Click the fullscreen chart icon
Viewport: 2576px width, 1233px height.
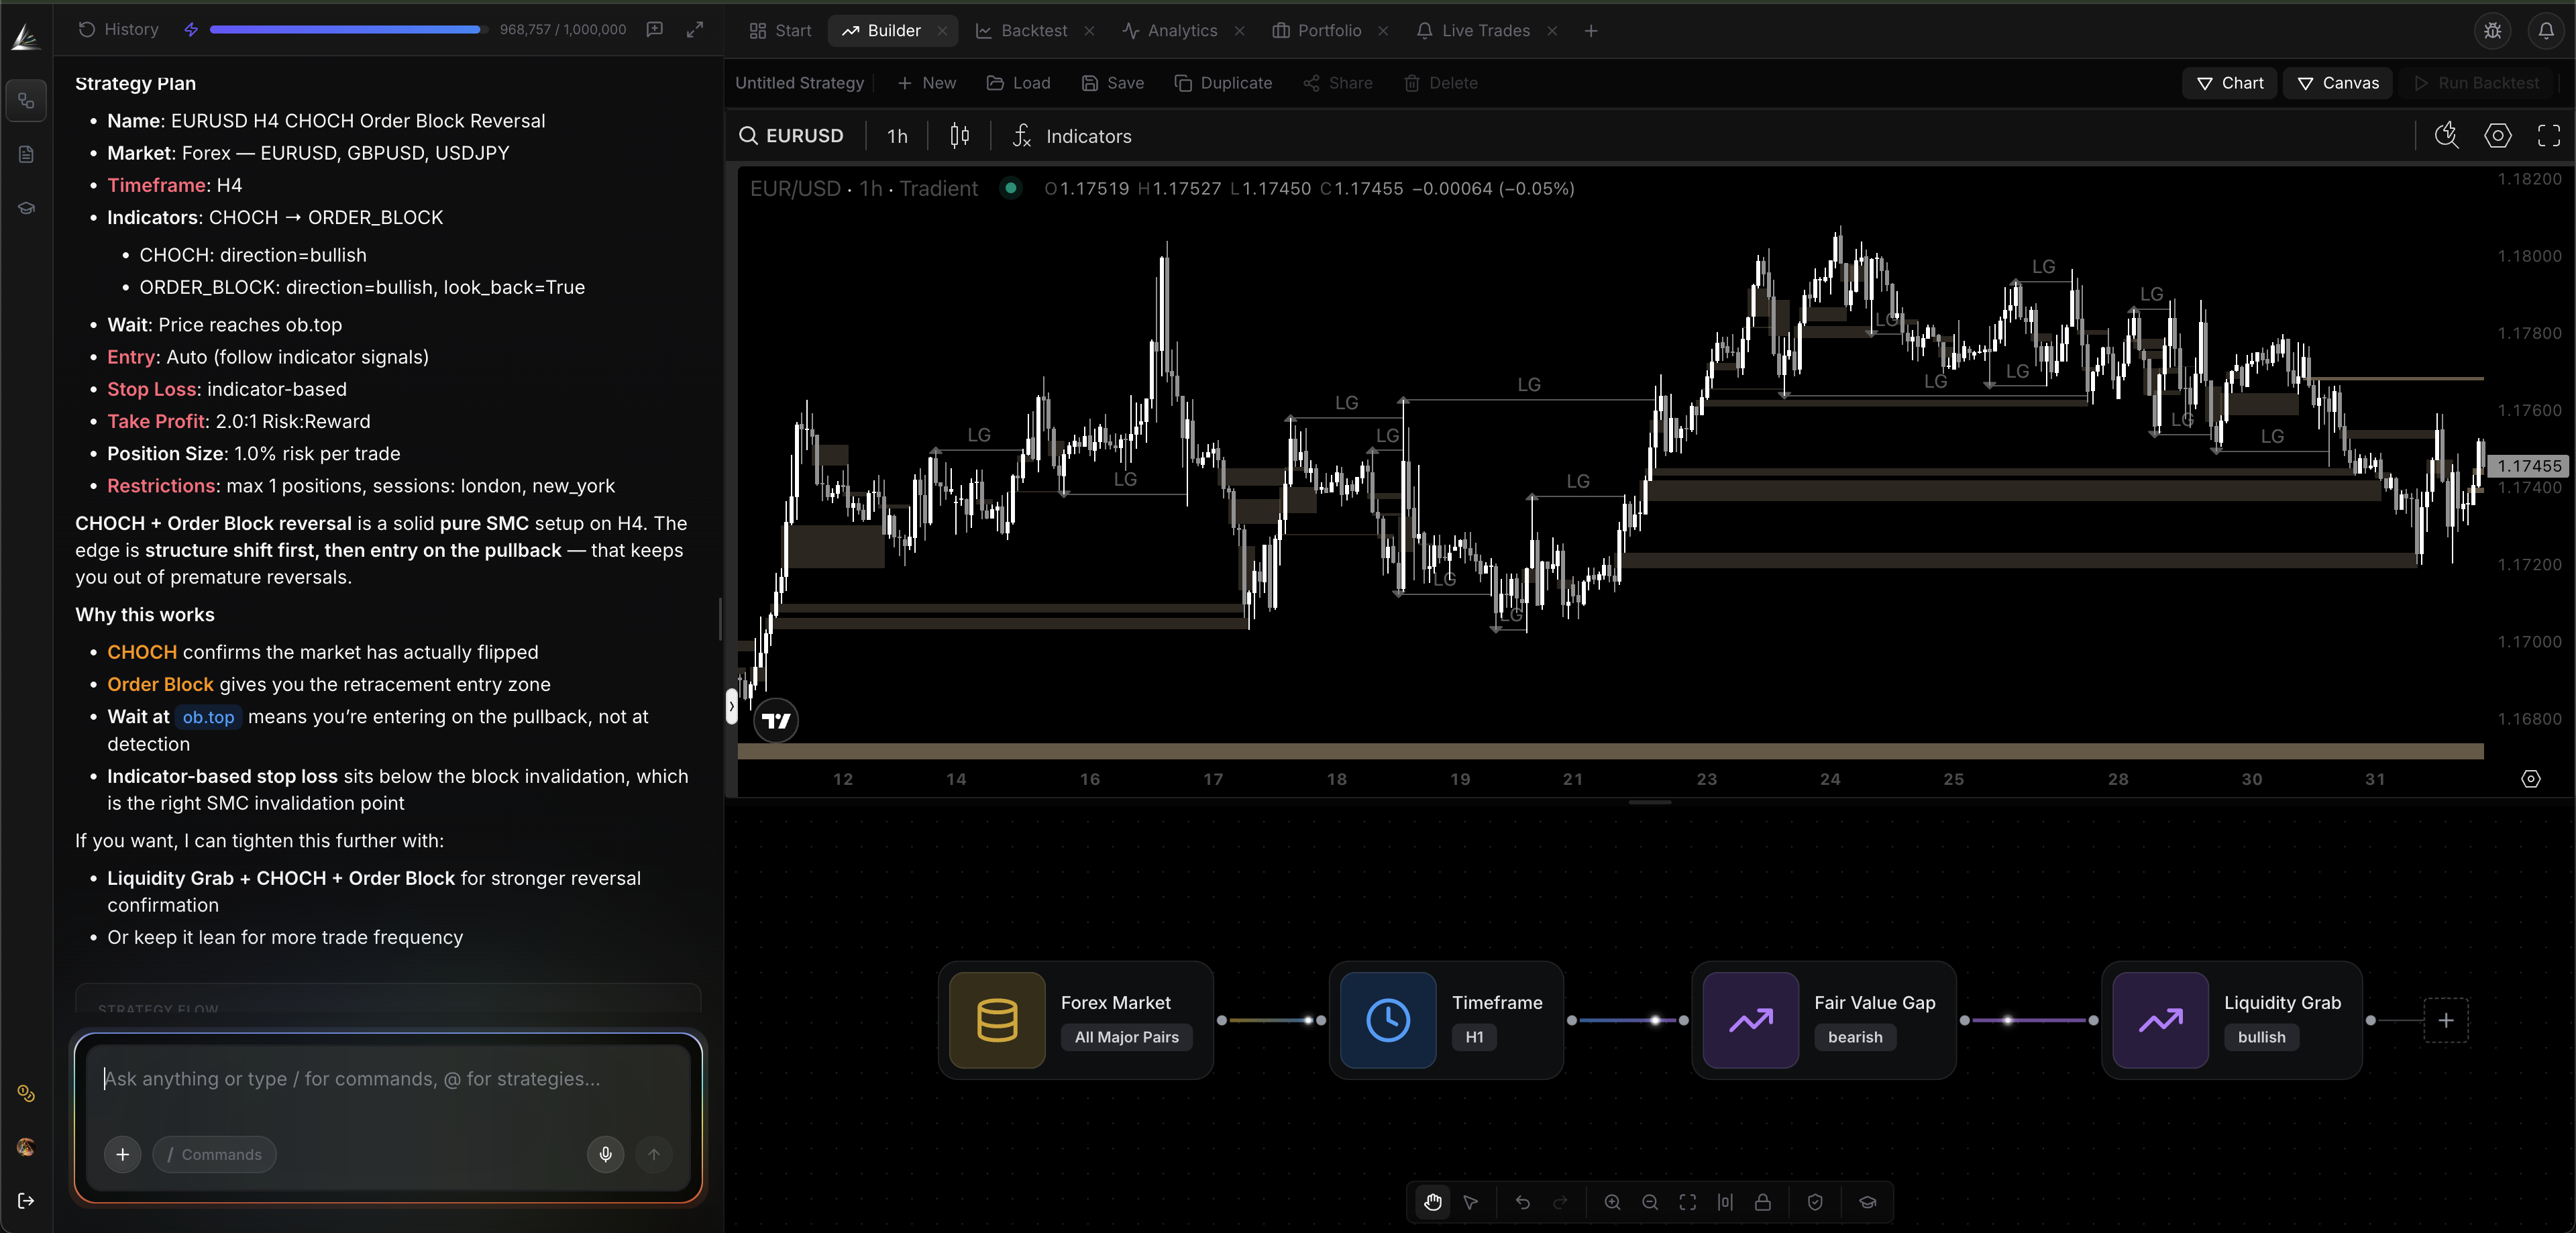pyautogui.click(x=2549, y=136)
